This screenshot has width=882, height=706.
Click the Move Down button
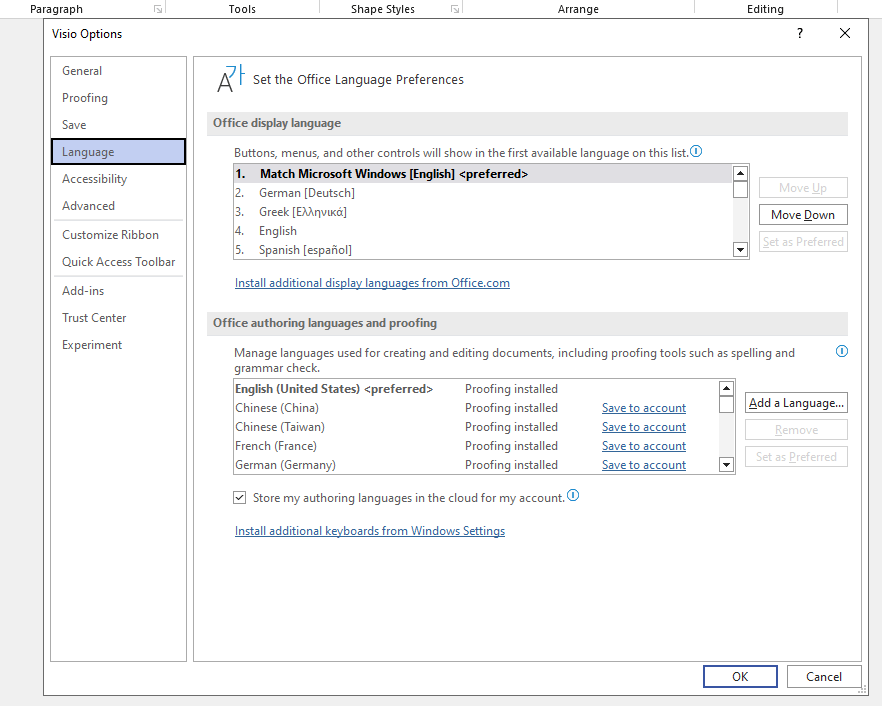click(x=803, y=215)
